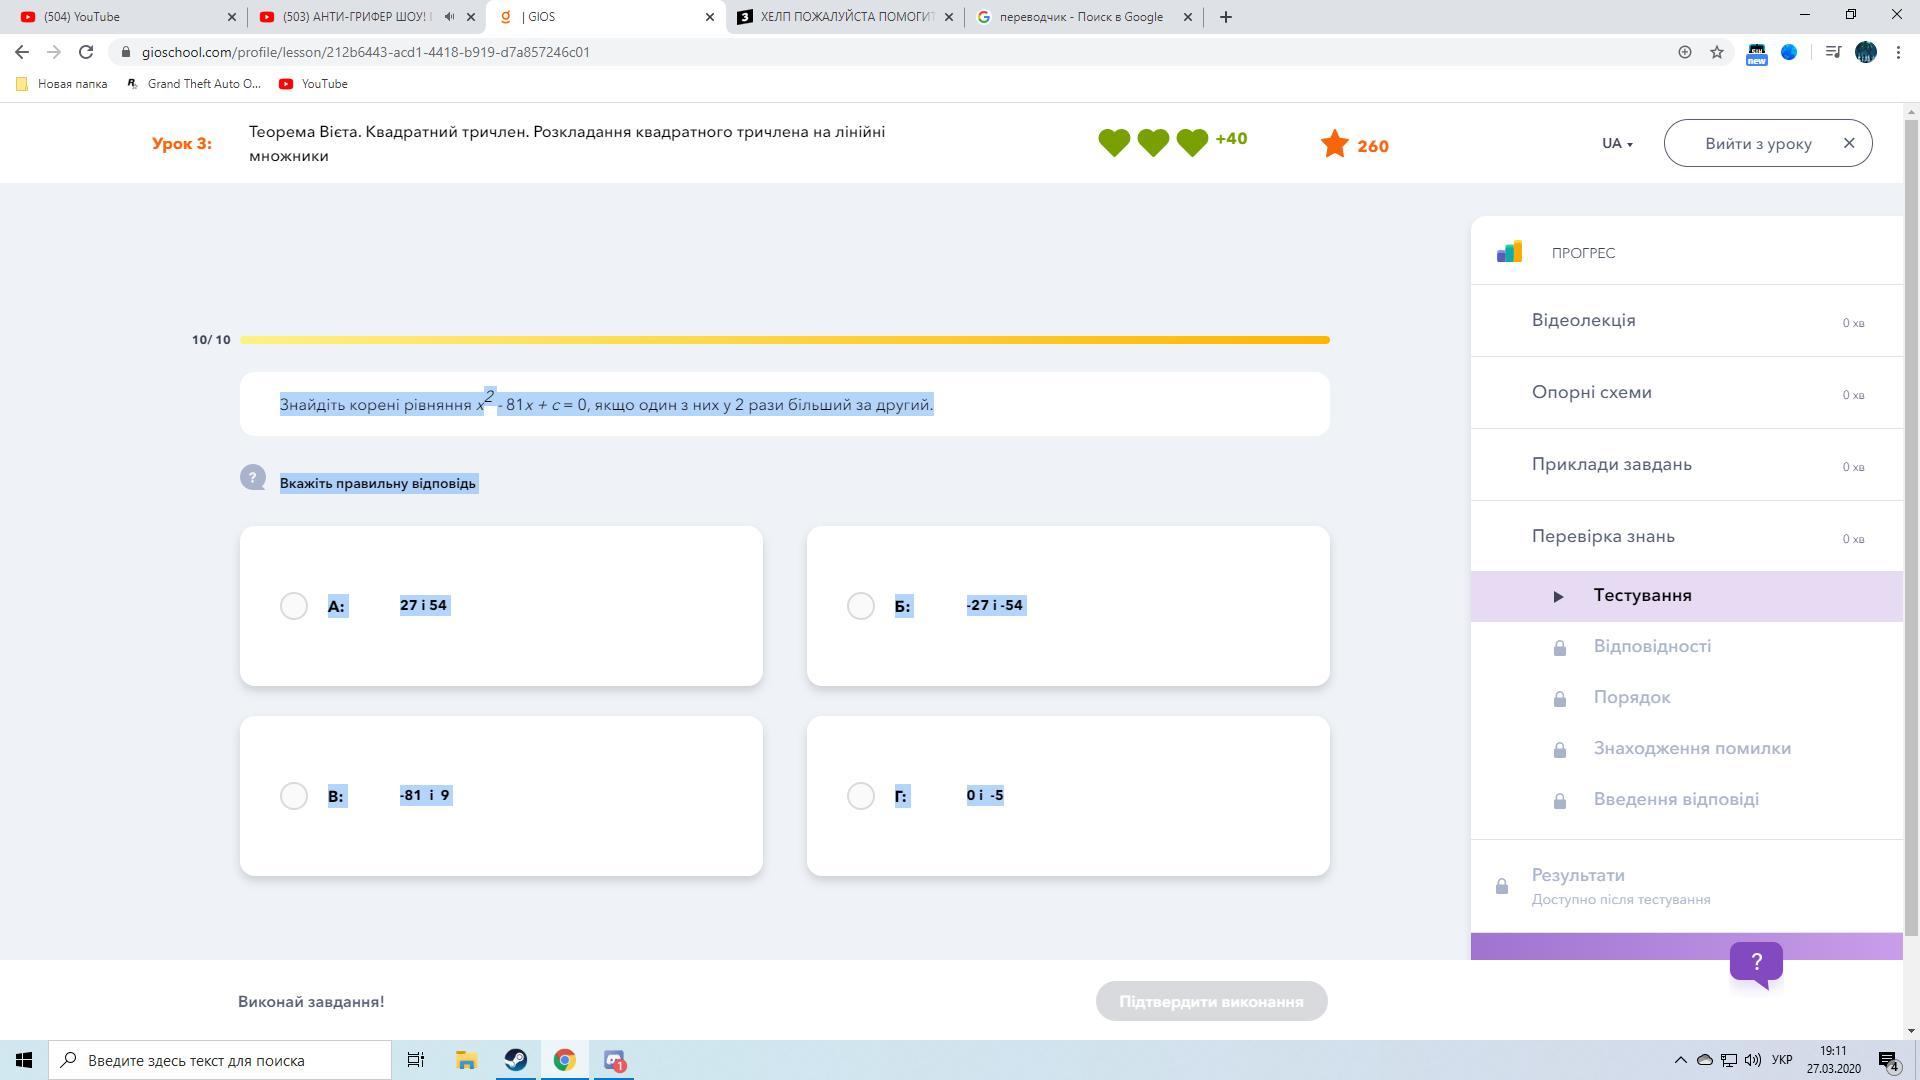This screenshot has width=1920, height=1080.
Task: Choose answer Г: 0 і -5
Action: point(860,796)
